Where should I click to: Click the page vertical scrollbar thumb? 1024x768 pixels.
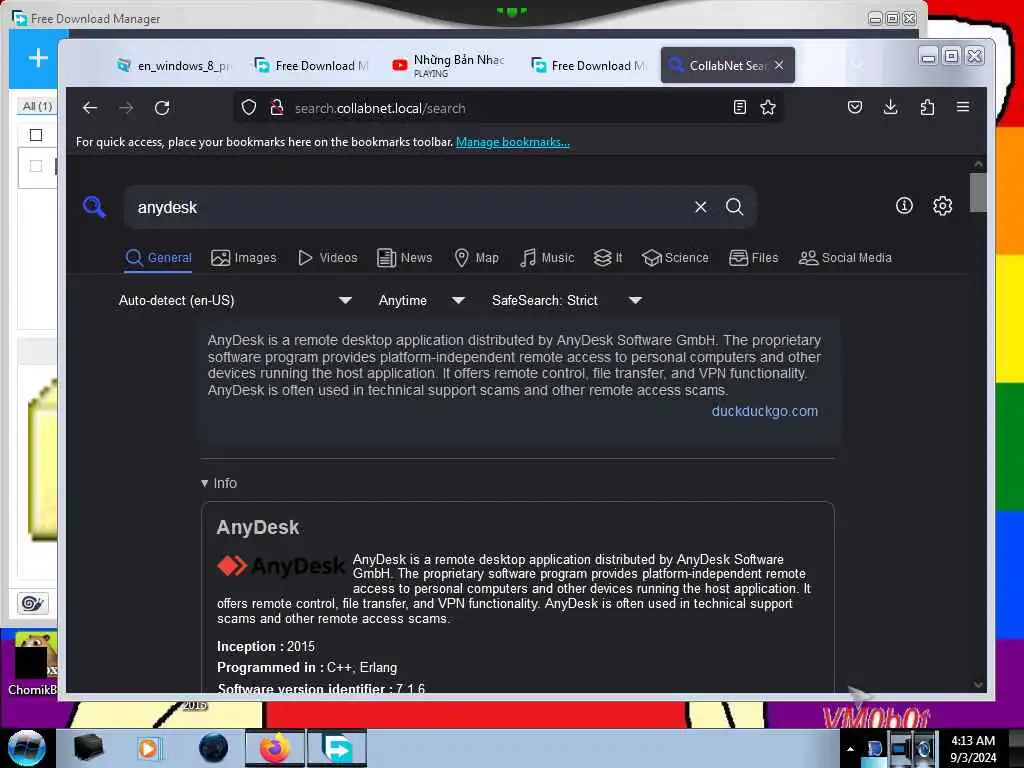[978, 192]
